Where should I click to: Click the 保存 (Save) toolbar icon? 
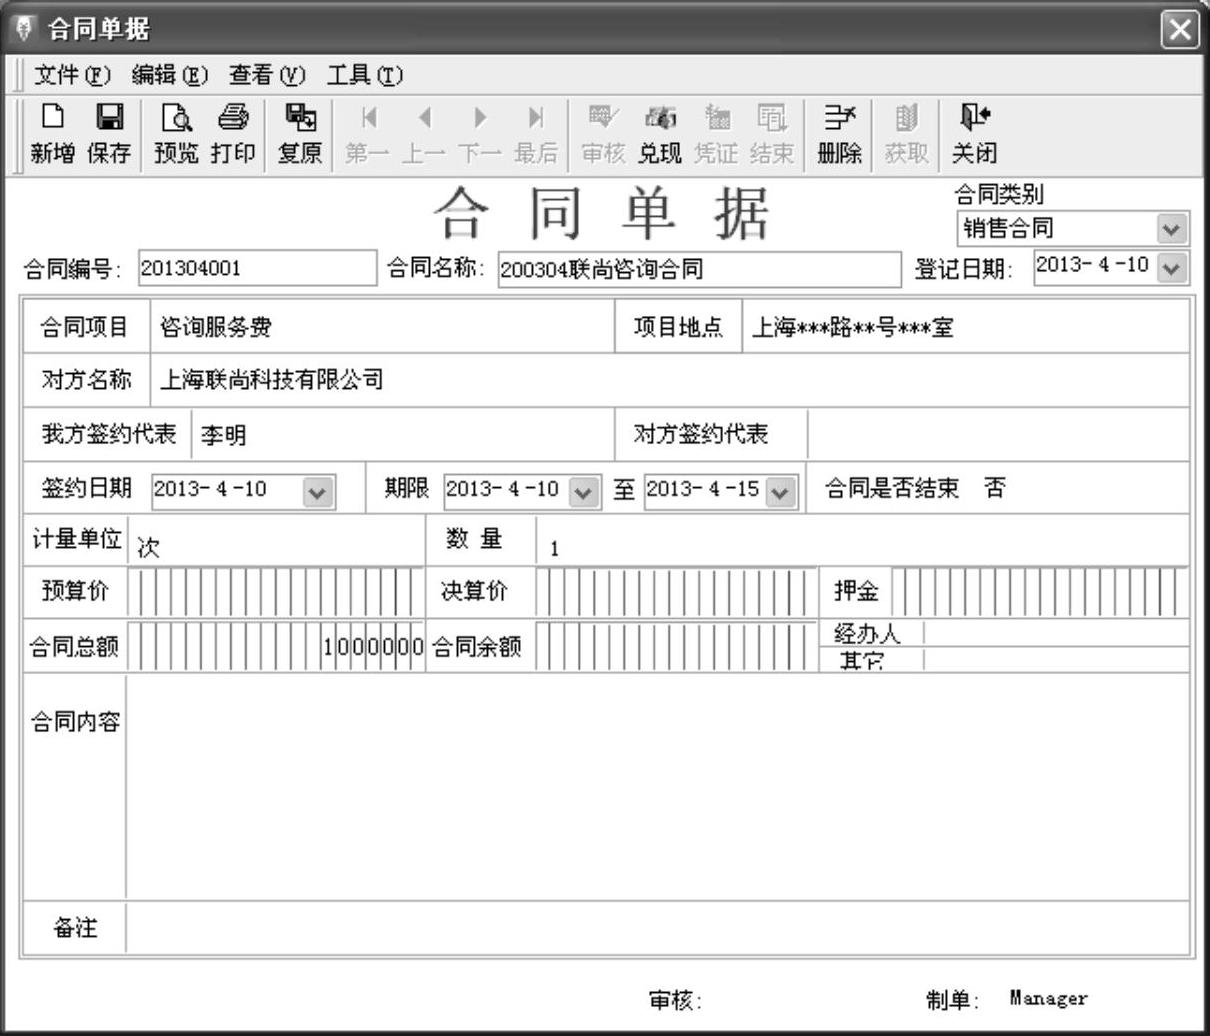click(108, 134)
